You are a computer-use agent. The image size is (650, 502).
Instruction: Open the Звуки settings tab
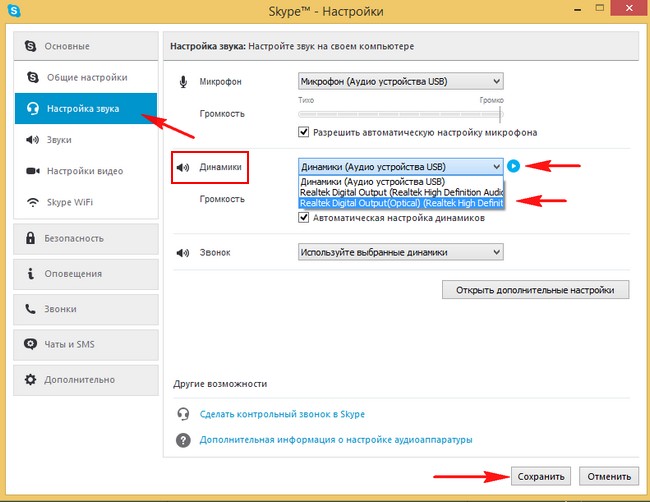click(x=59, y=140)
